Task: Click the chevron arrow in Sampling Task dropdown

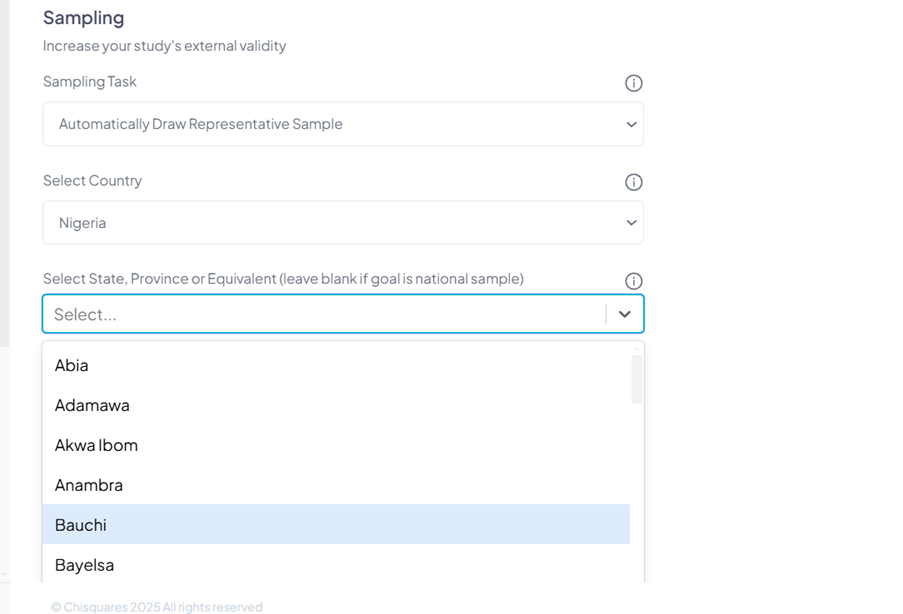Action: coord(631,124)
